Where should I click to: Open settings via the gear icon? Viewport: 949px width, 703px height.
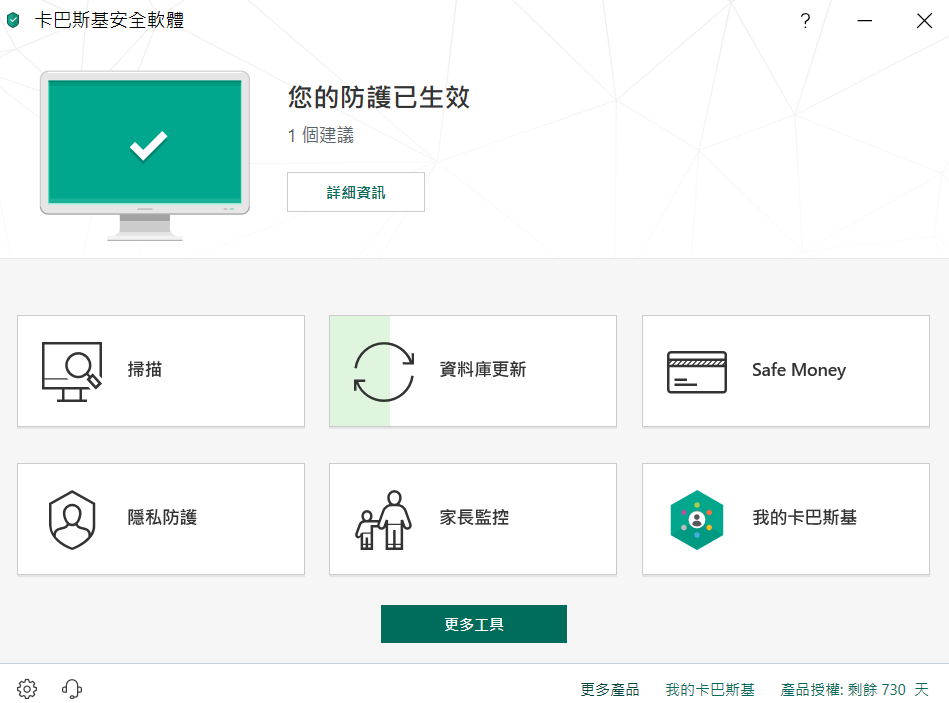click(x=27, y=688)
